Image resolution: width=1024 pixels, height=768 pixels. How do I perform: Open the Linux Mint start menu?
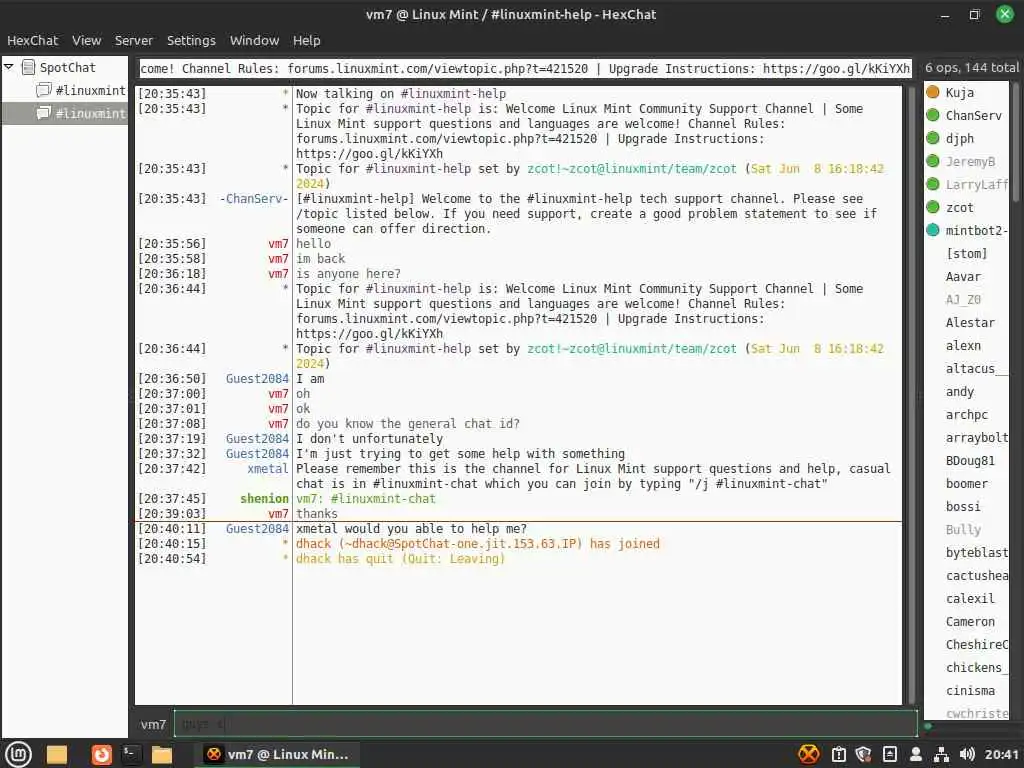[18, 754]
